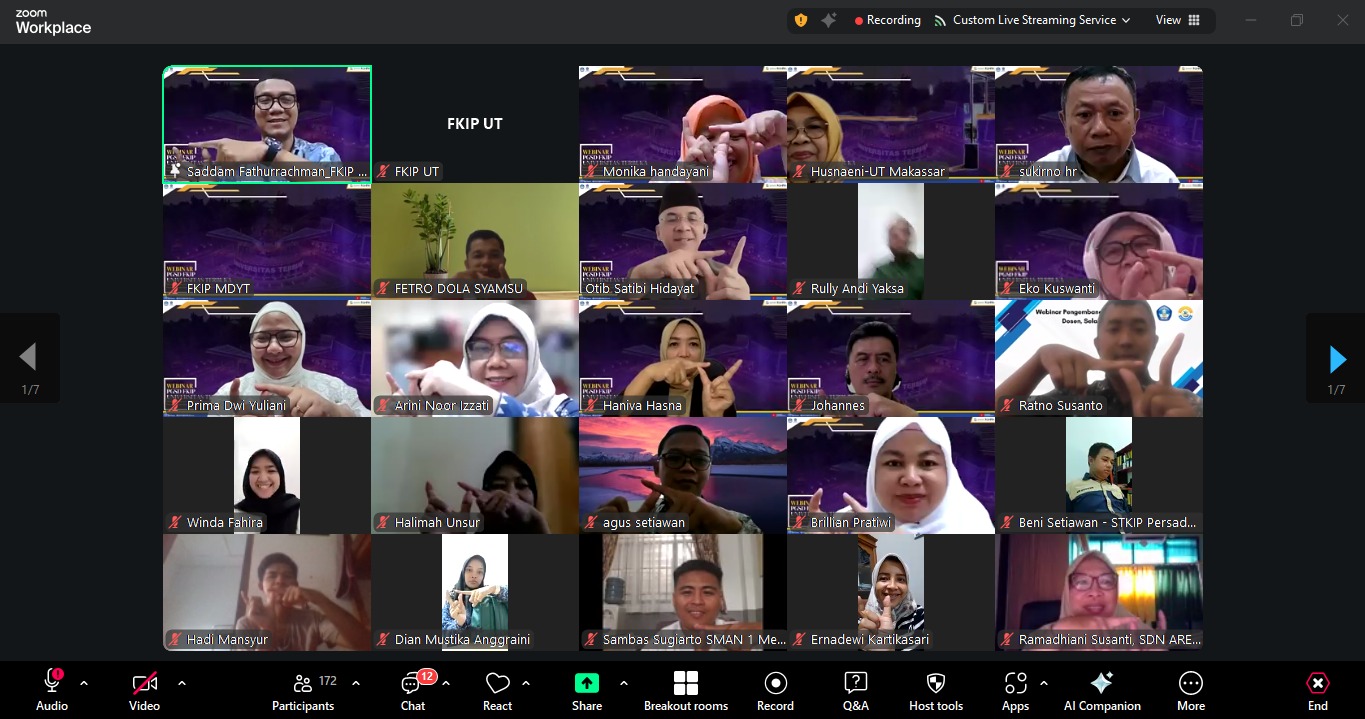Open Zoom Apps
Screen dimensions: 1365x719
pyautogui.click(x=1015, y=690)
